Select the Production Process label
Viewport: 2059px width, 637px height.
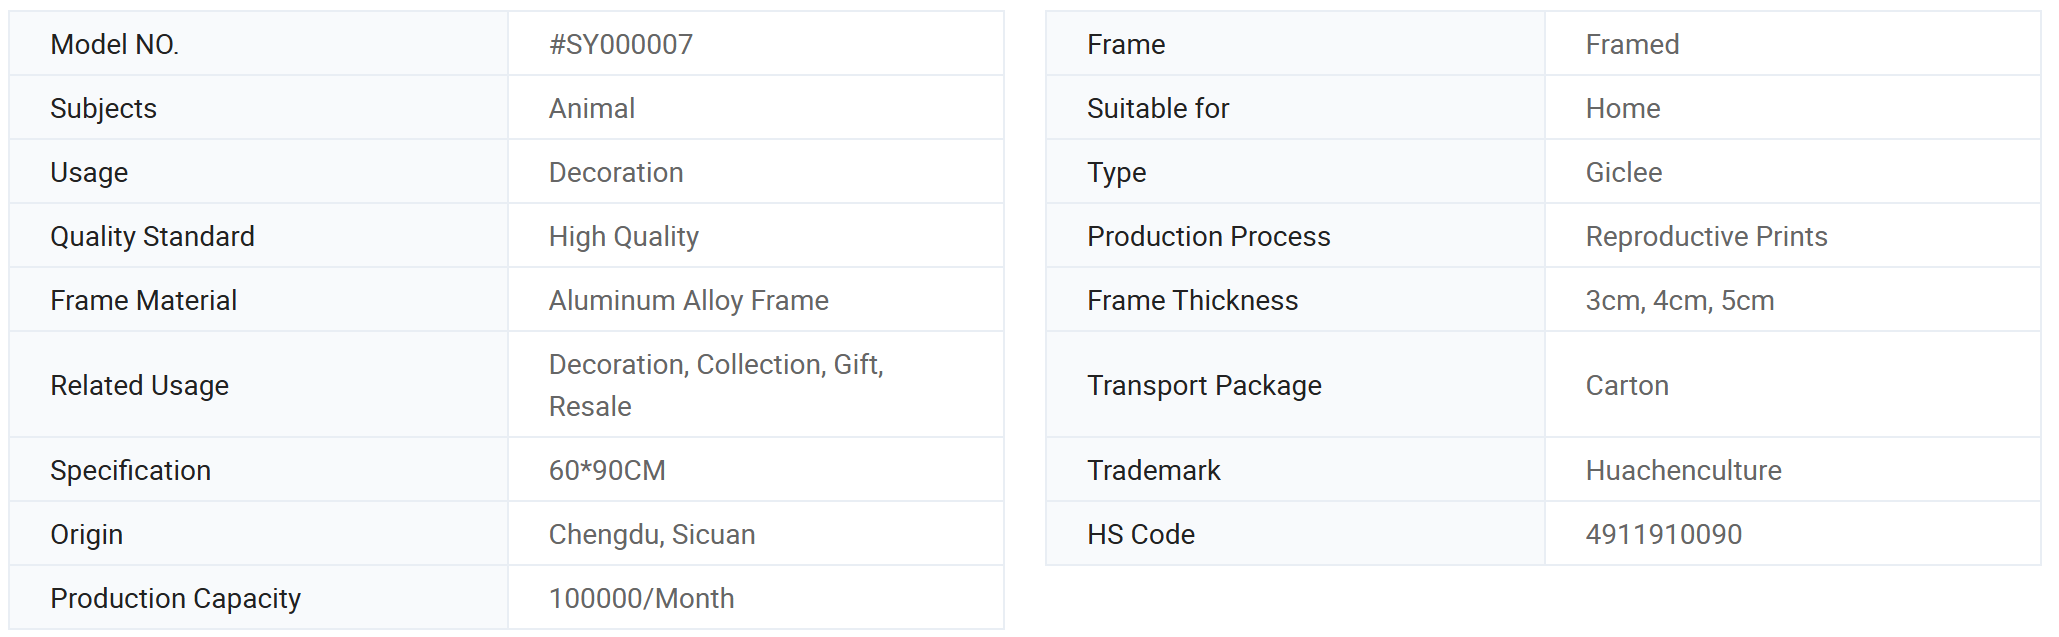click(x=1209, y=236)
